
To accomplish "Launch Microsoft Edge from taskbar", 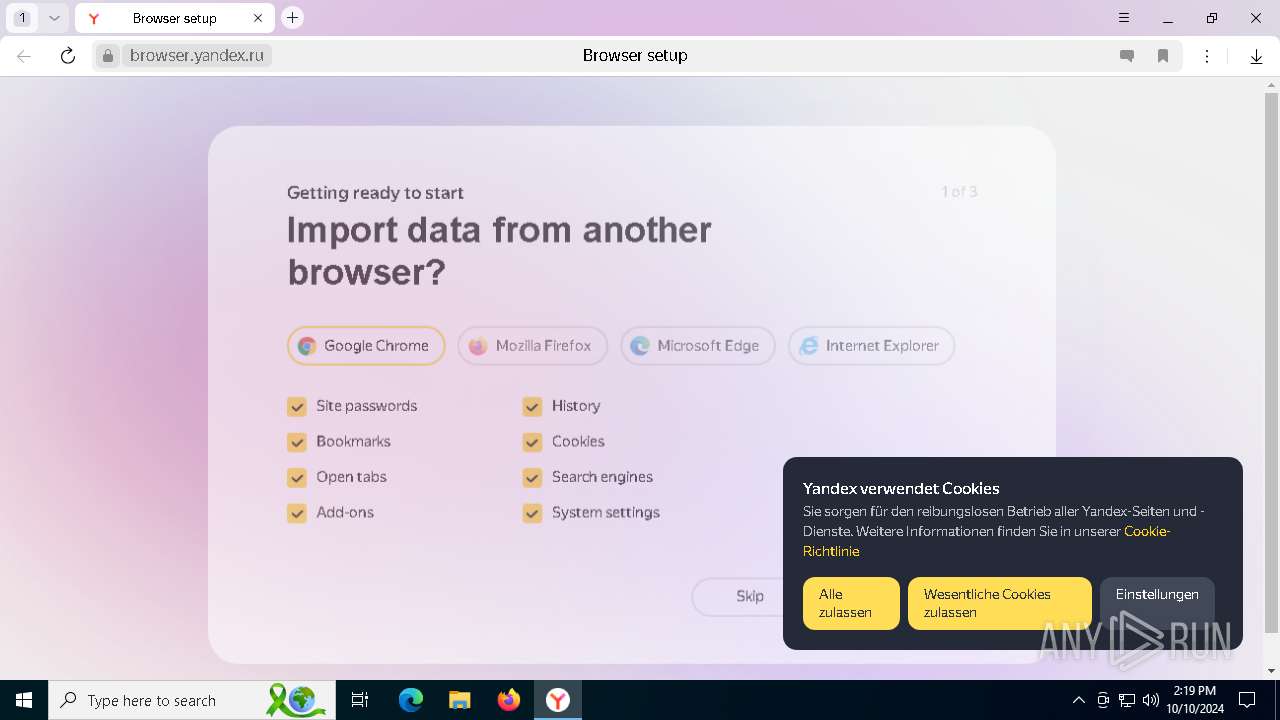I will point(411,700).
